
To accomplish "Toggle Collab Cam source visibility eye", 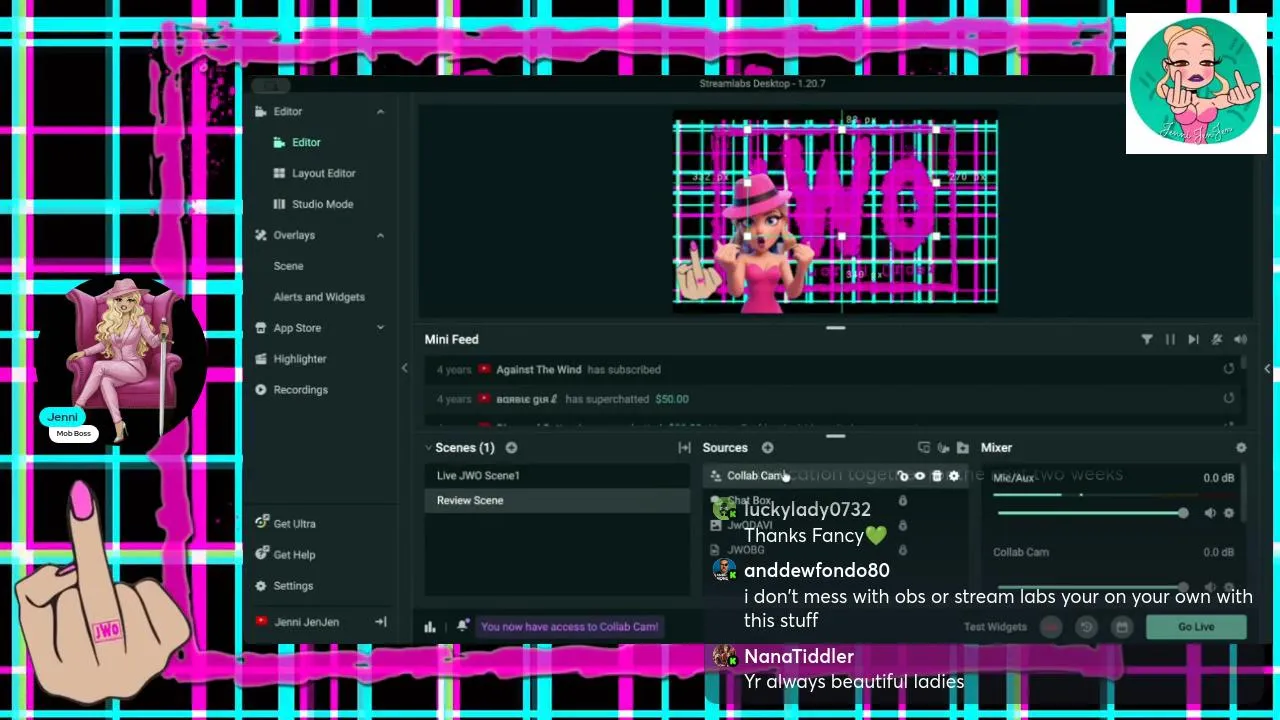I will tap(919, 476).
